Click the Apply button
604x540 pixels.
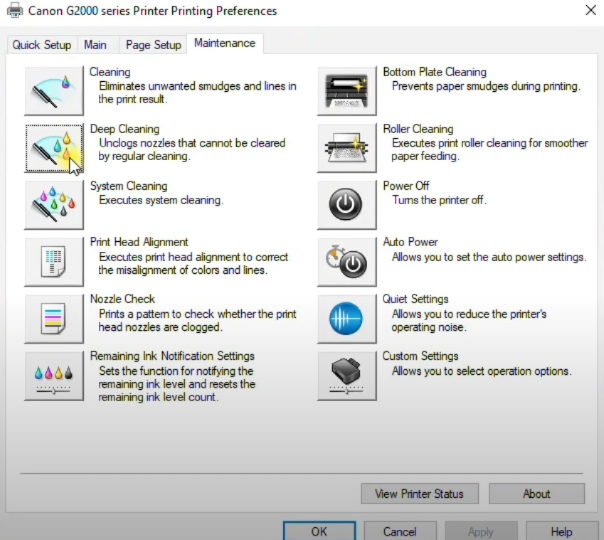click(481, 532)
